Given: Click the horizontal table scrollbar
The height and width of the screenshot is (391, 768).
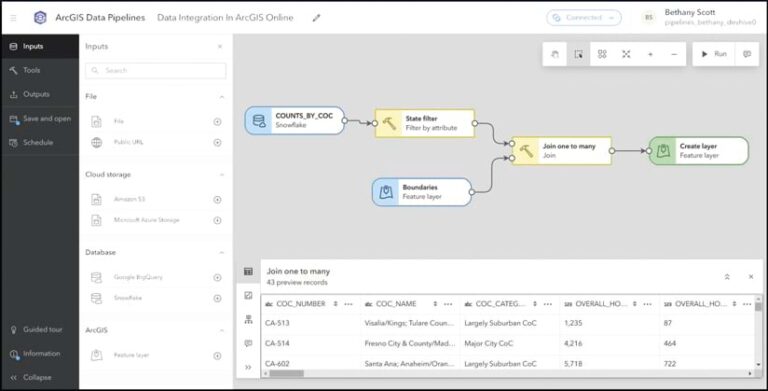Looking at the screenshot, I should [x=287, y=373].
